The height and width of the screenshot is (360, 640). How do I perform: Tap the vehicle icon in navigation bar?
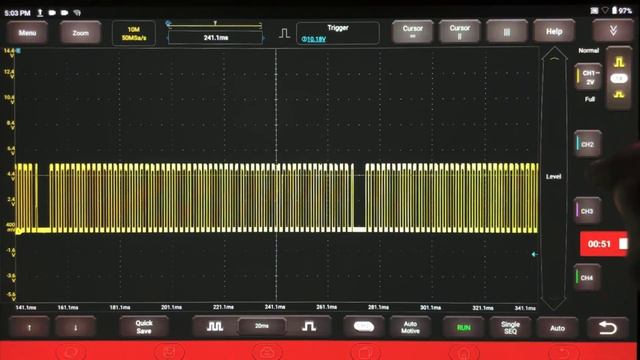point(267,353)
